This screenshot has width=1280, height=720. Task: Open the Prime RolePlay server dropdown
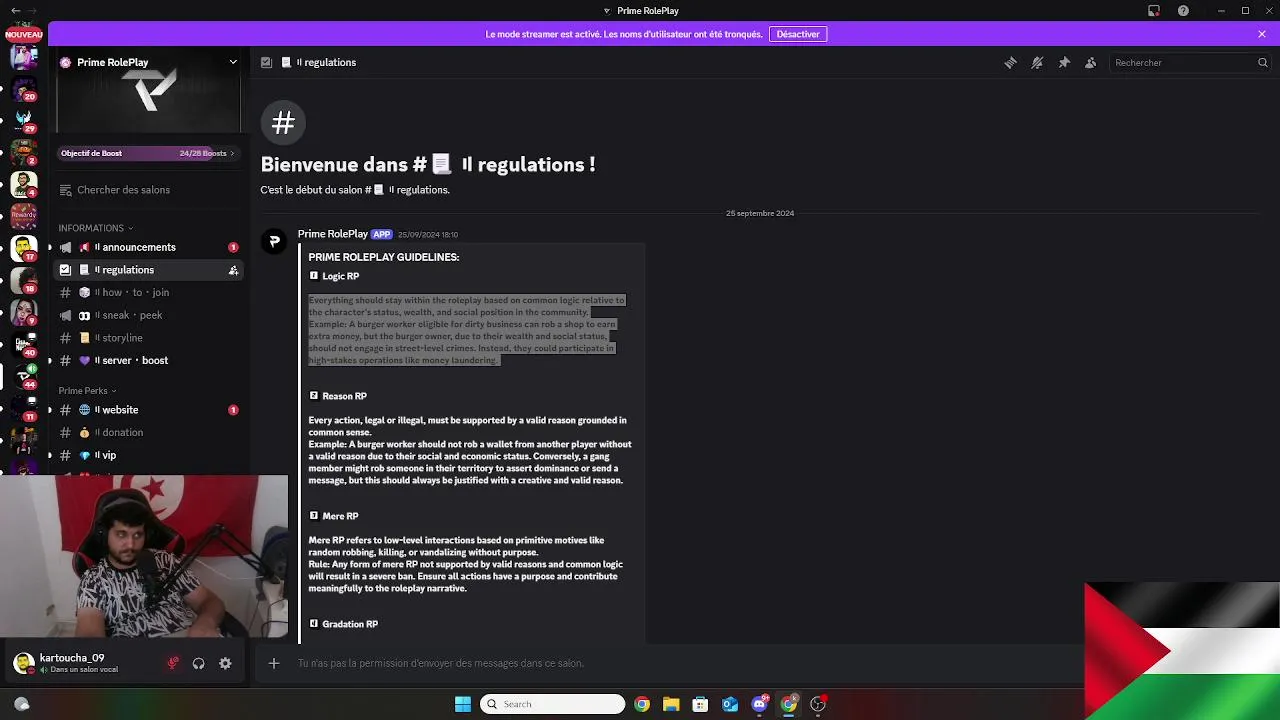point(233,62)
